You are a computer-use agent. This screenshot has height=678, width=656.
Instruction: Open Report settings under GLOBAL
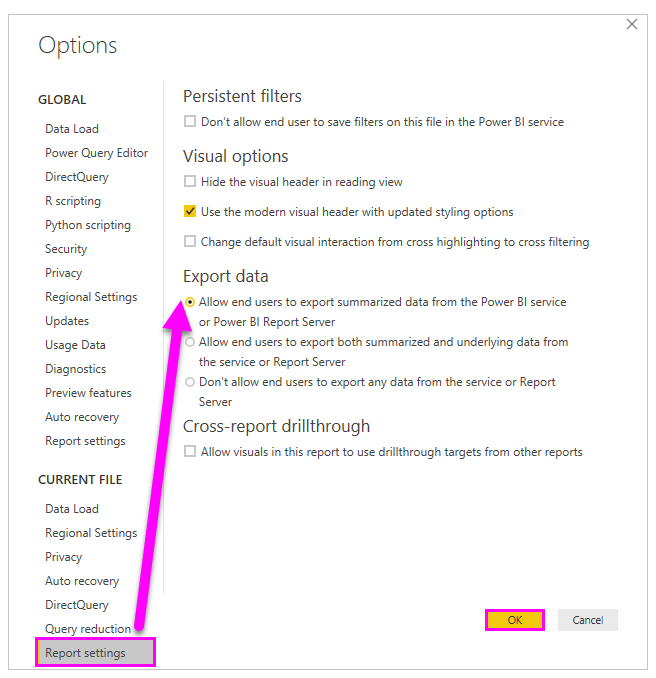85,441
